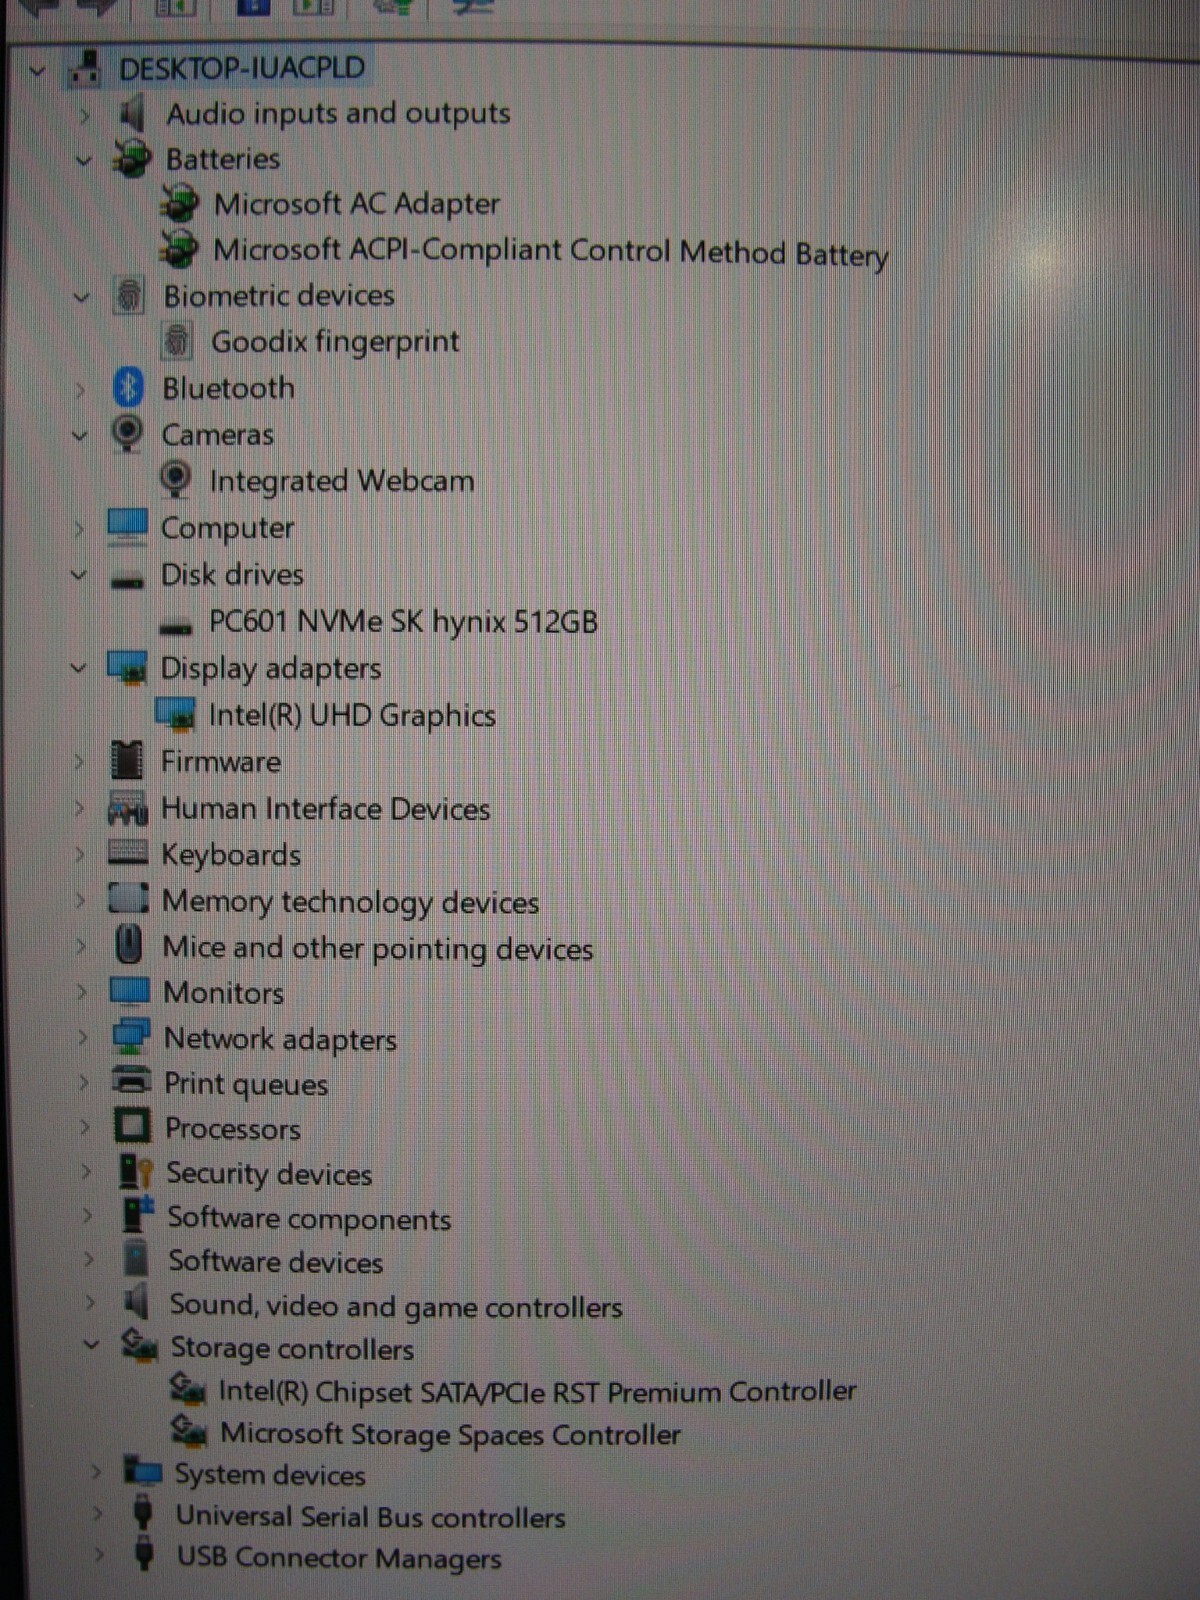Select the Memory technology devices label
The width and height of the screenshot is (1200, 1600).
[x=351, y=903]
